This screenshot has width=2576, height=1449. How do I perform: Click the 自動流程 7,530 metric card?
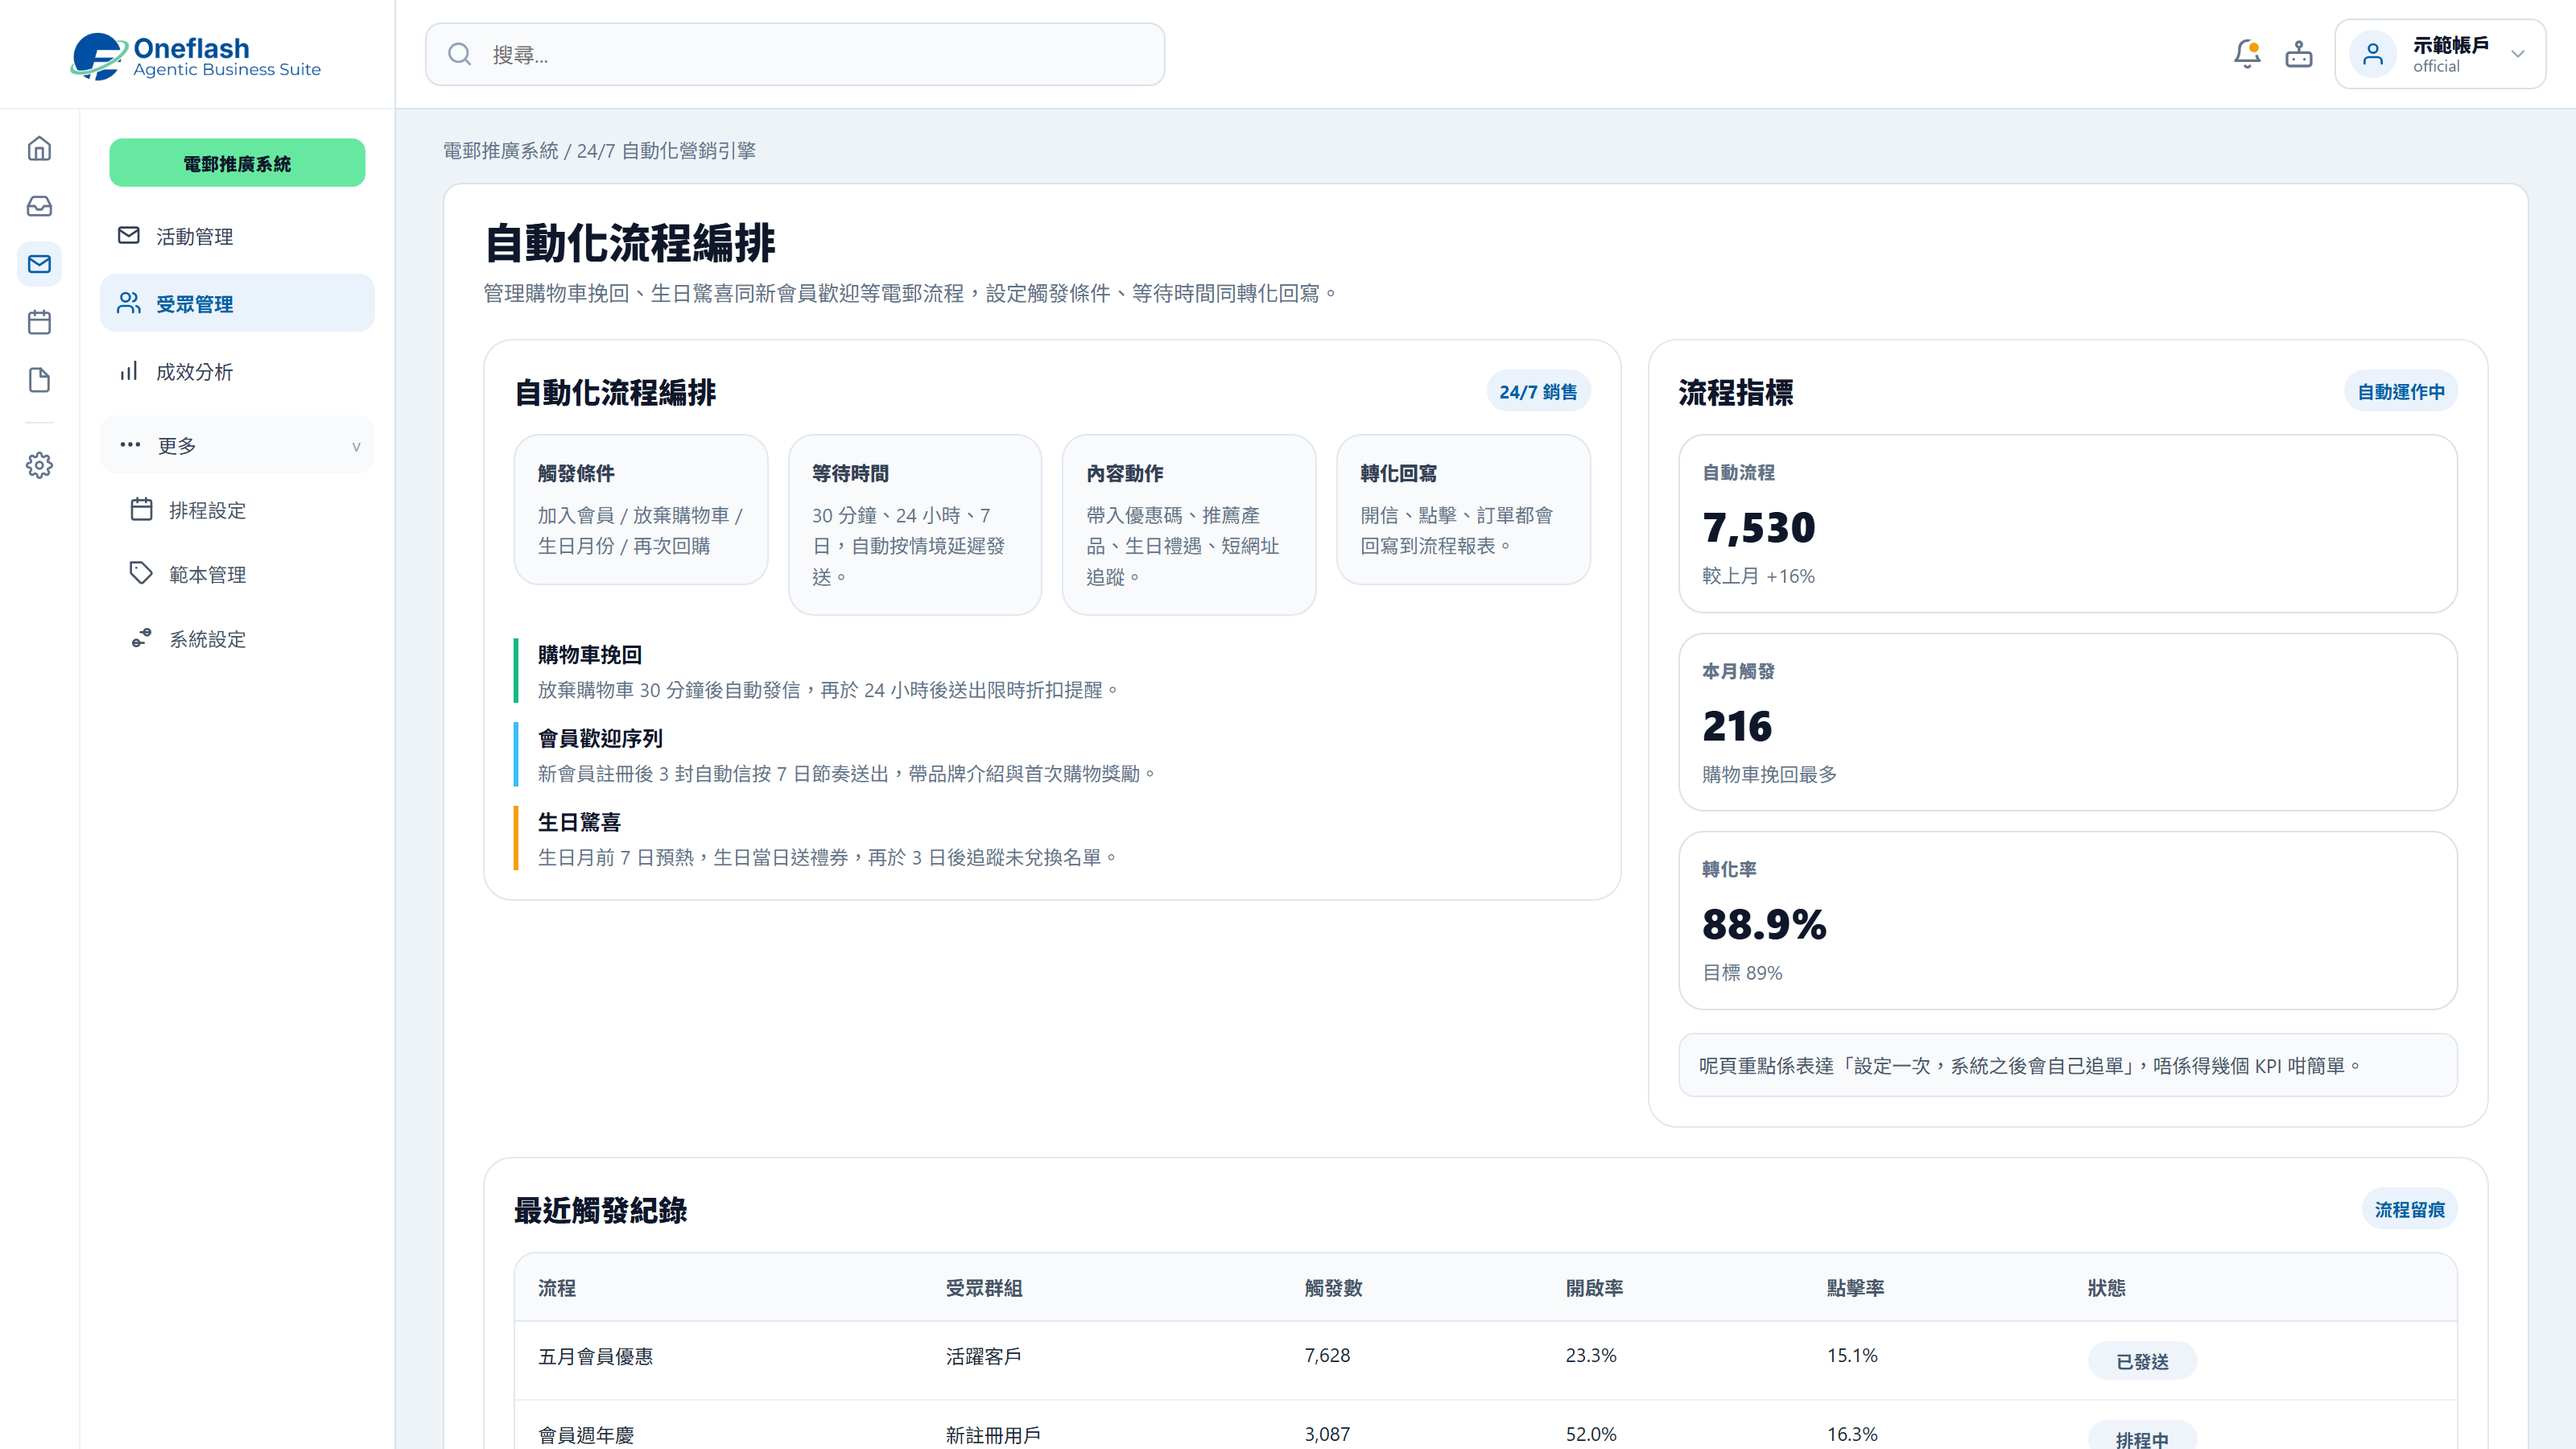tap(2067, 523)
